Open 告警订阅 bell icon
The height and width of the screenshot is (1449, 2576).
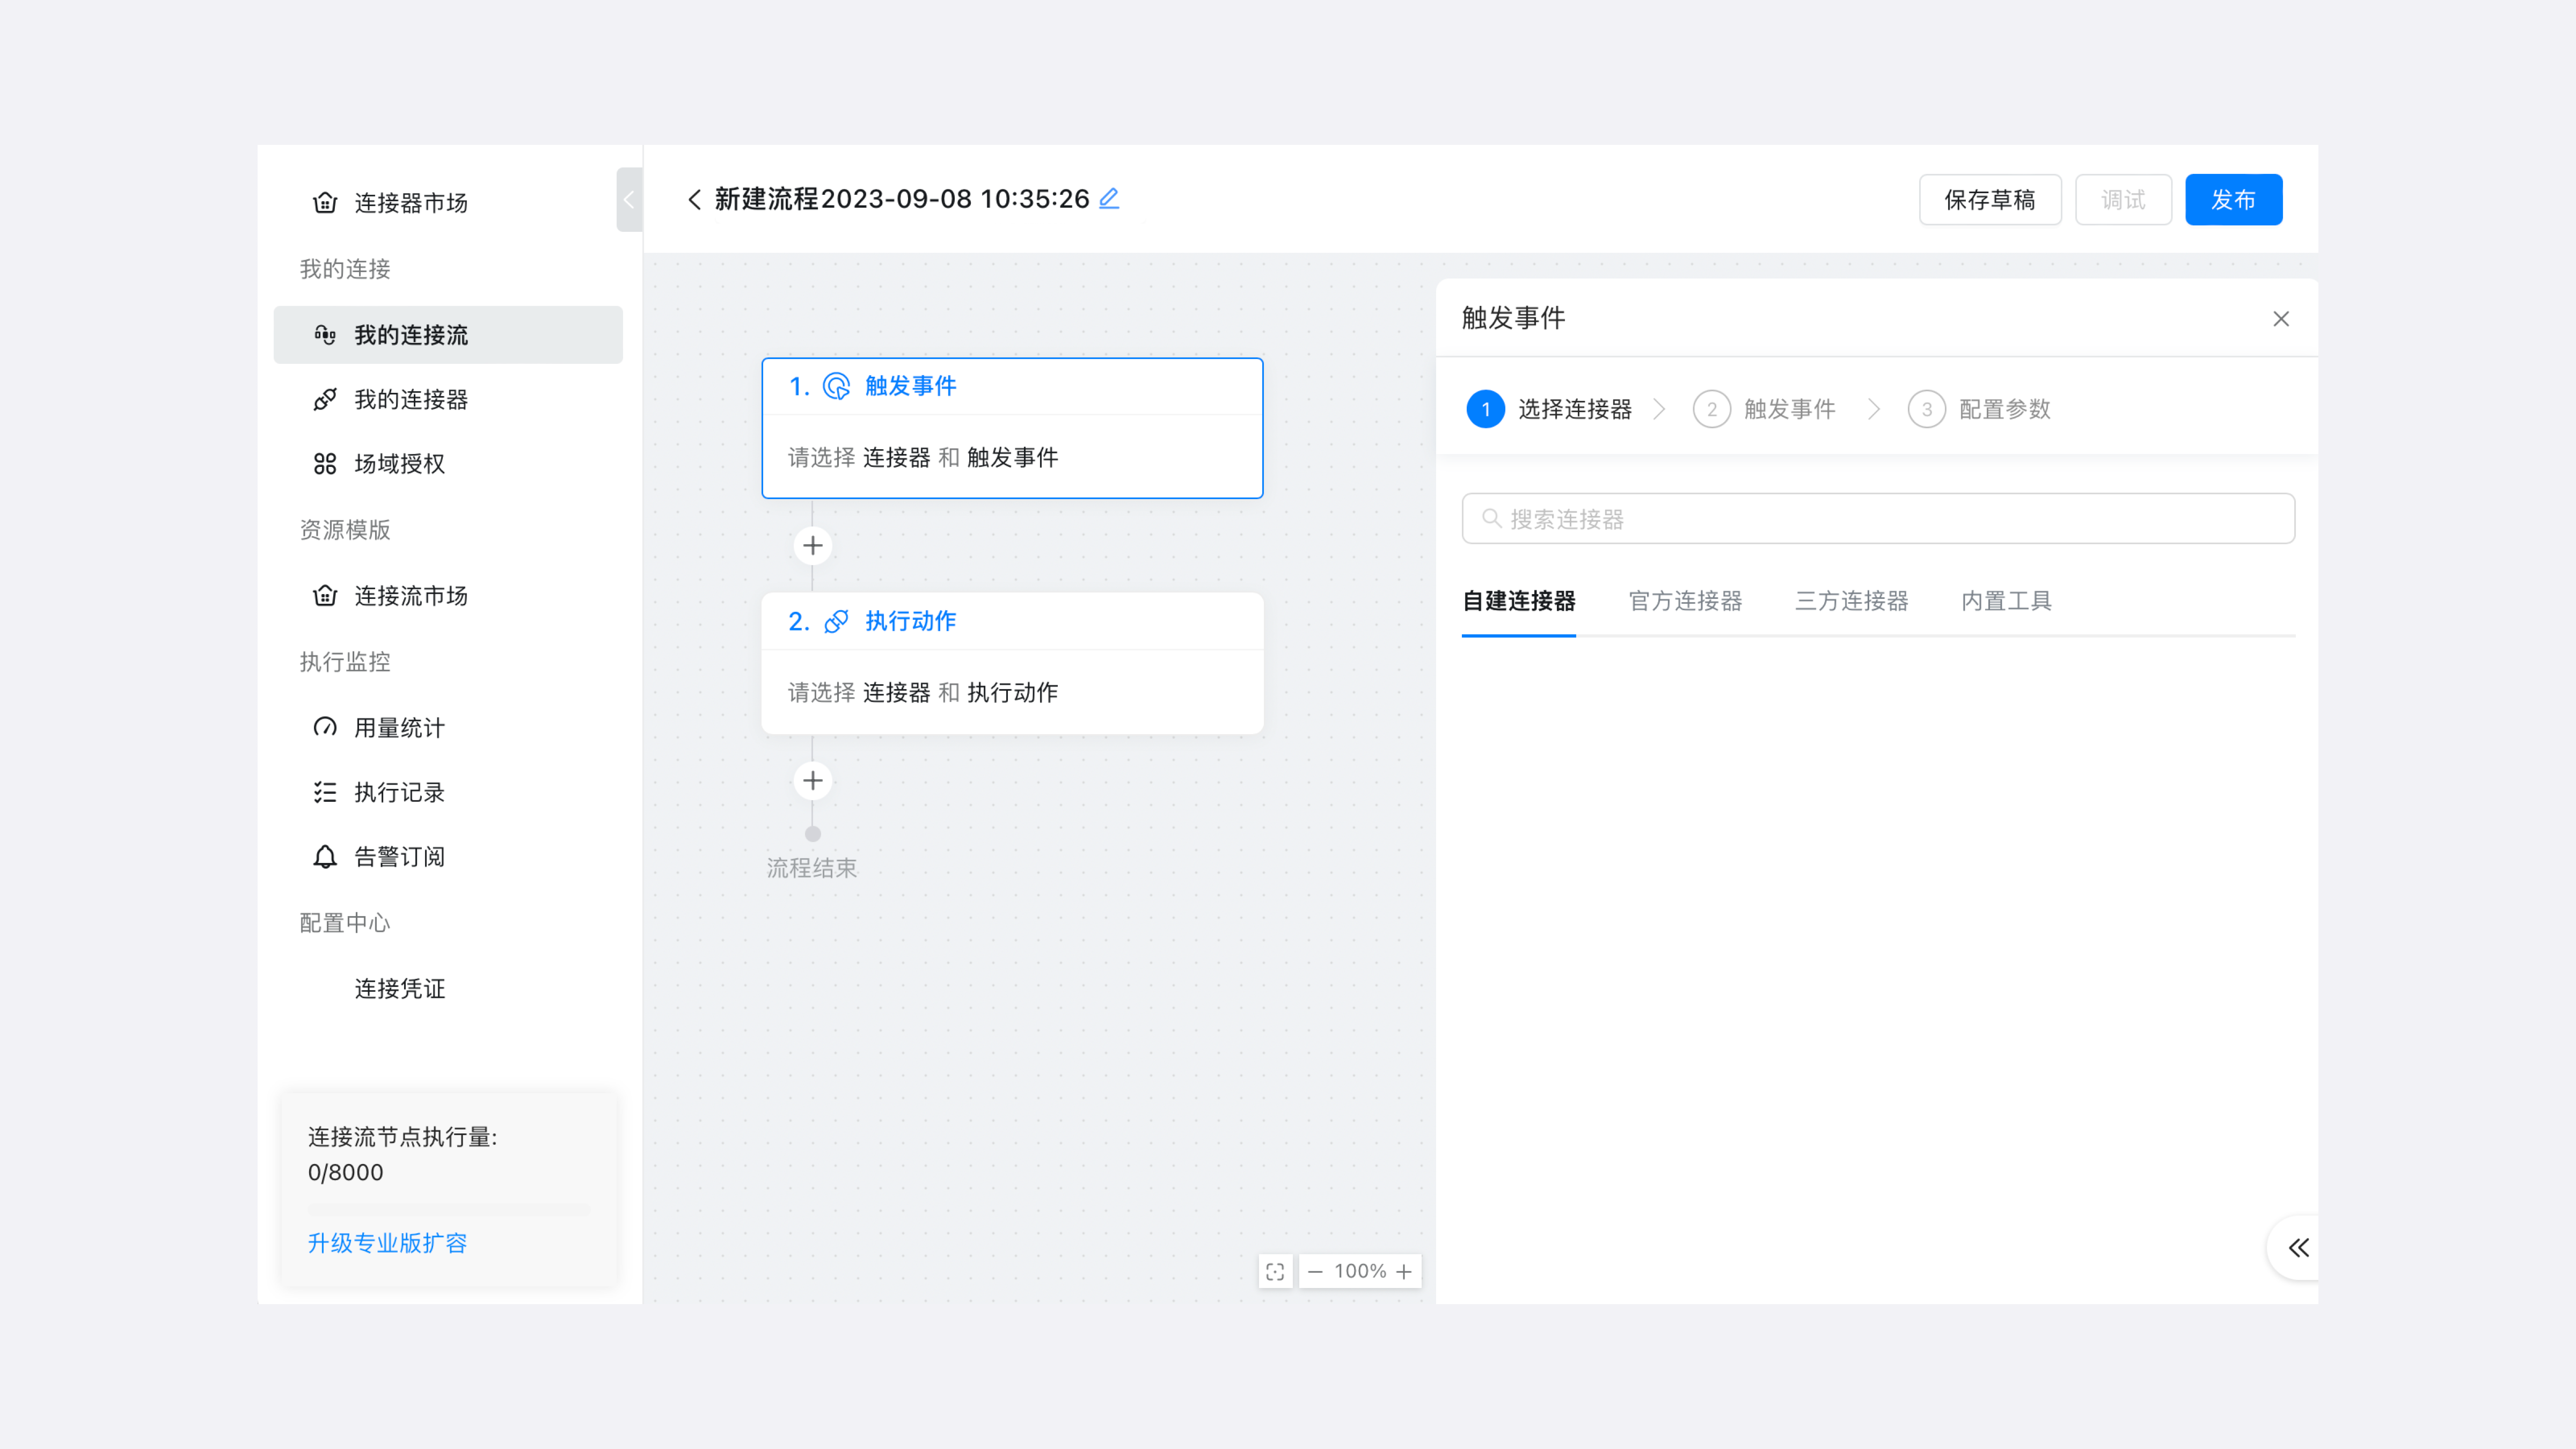pyautogui.click(x=324, y=857)
